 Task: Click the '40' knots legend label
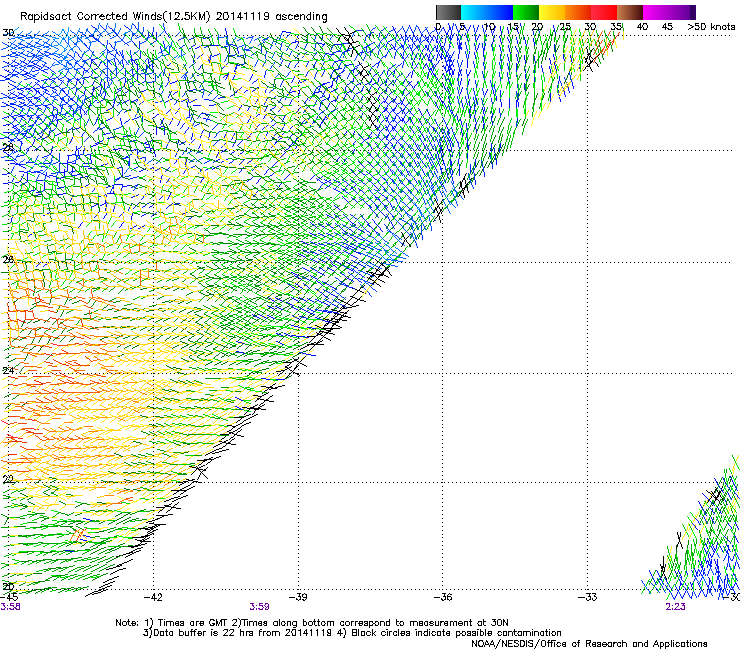[x=642, y=26]
